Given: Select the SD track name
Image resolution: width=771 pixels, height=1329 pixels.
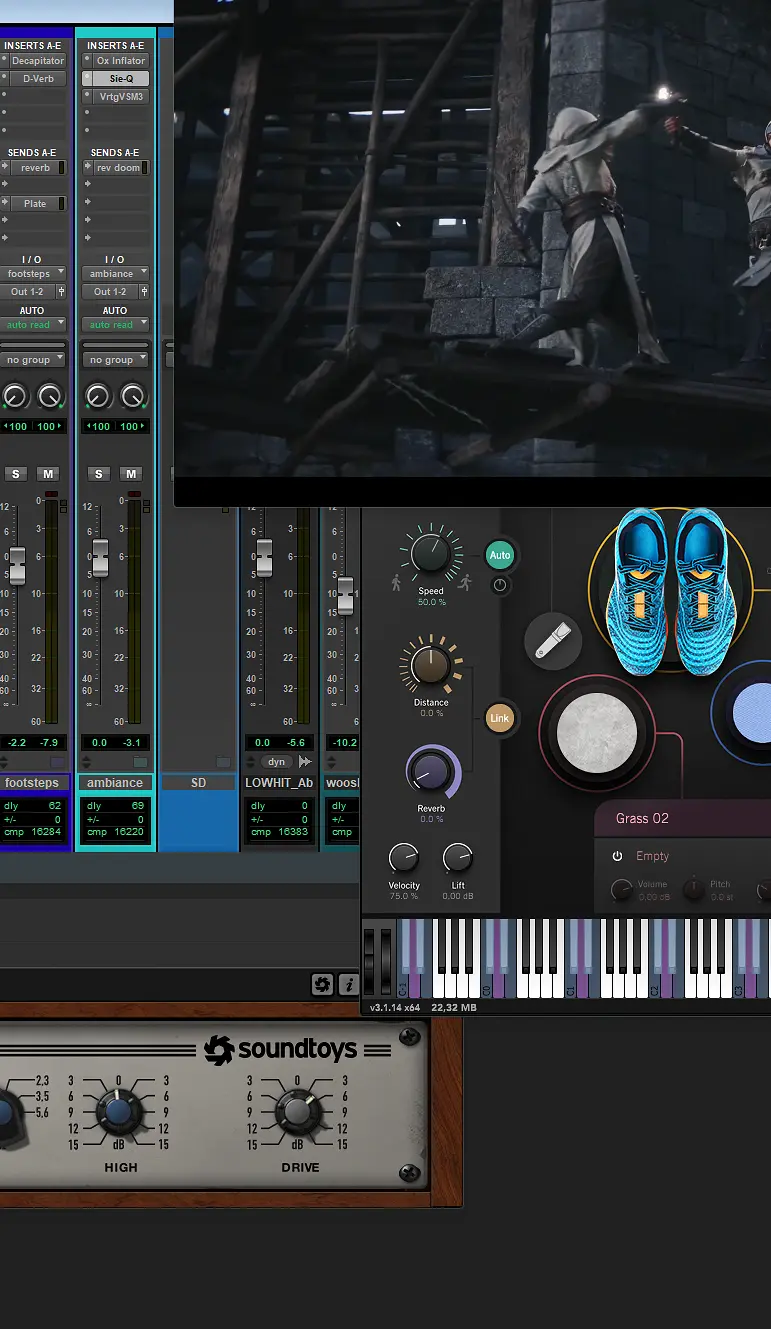Looking at the screenshot, I should click(198, 783).
